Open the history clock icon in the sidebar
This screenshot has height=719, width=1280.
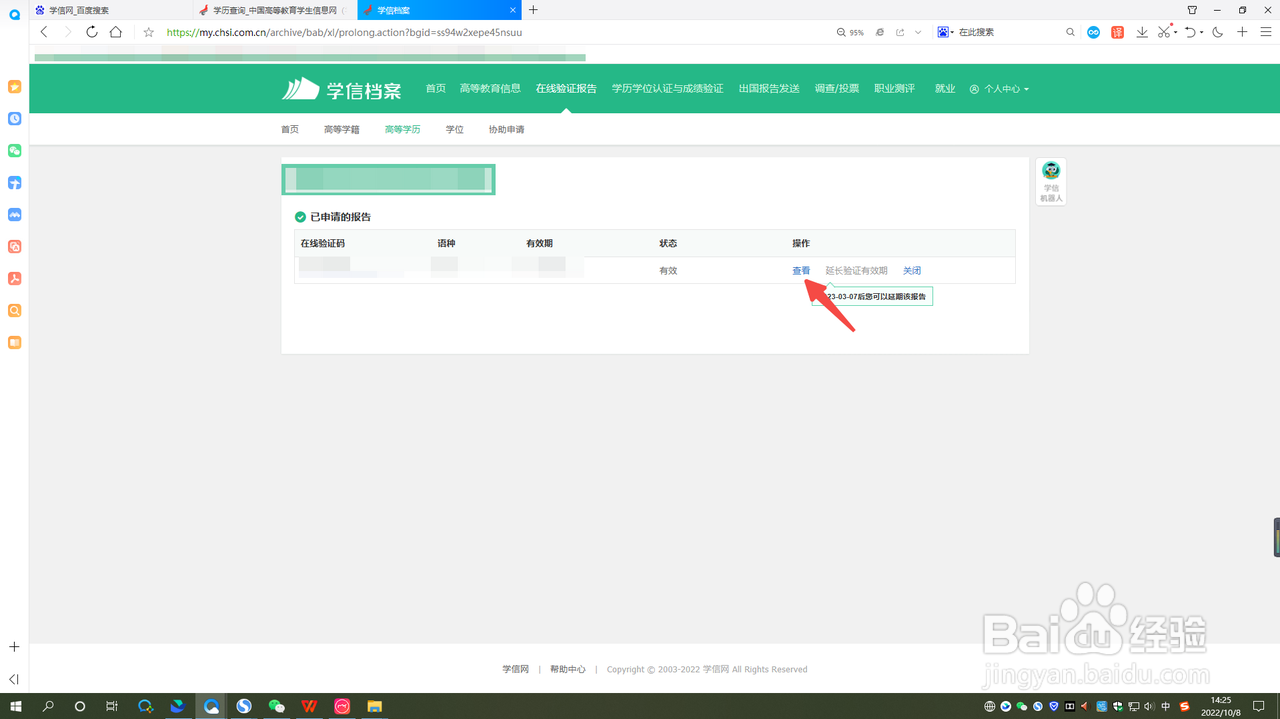click(14, 119)
